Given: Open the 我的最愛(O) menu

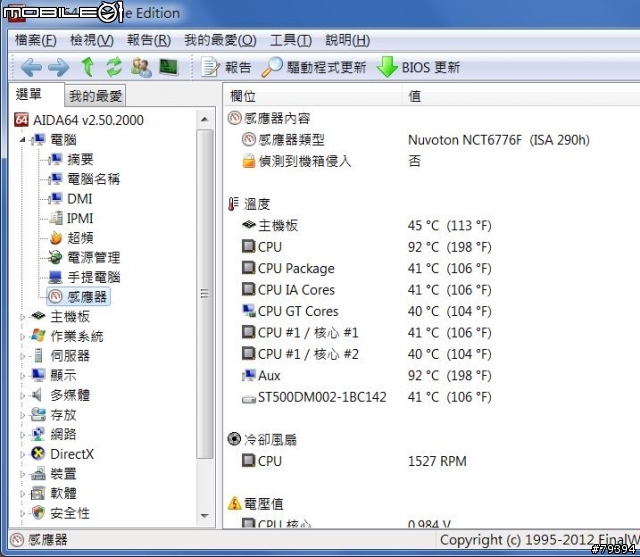Looking at the screenshot, I should pyautogui.click(x=220, y=40).
